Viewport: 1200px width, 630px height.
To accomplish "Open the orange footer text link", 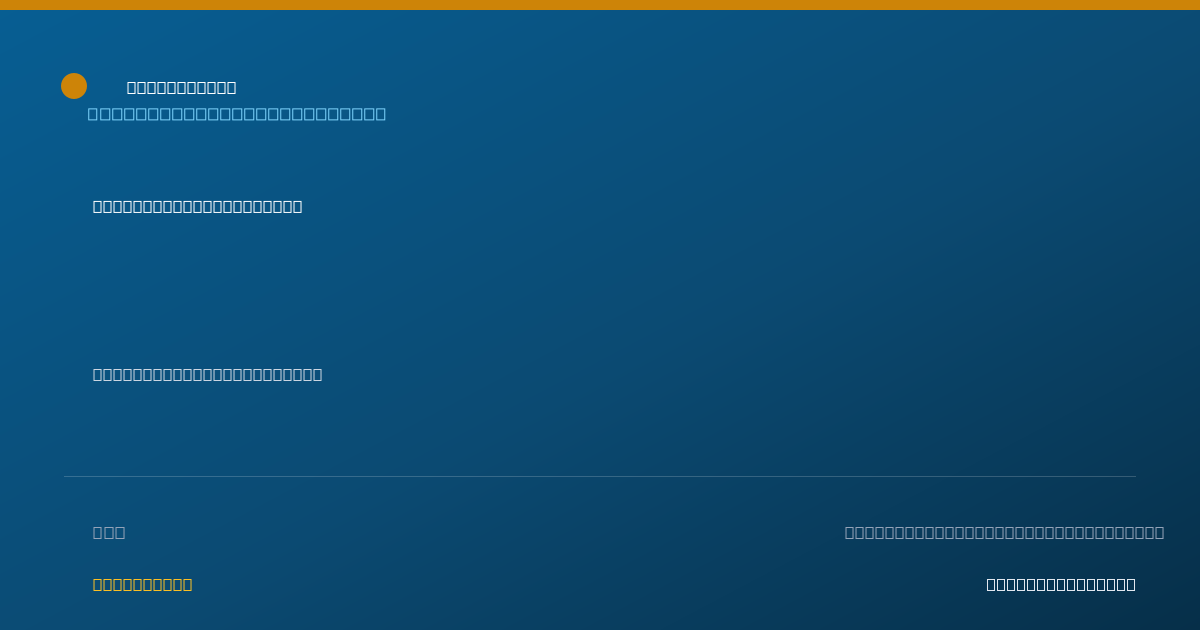I will pos(143,585).
